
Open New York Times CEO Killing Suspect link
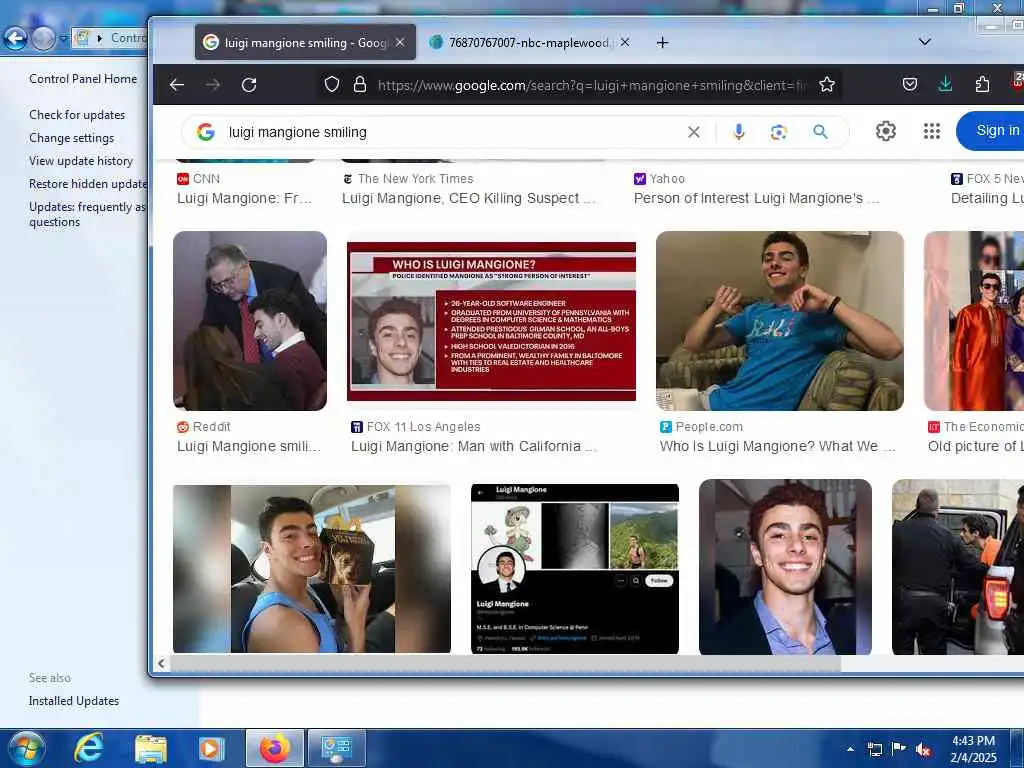tap(469, 199)
